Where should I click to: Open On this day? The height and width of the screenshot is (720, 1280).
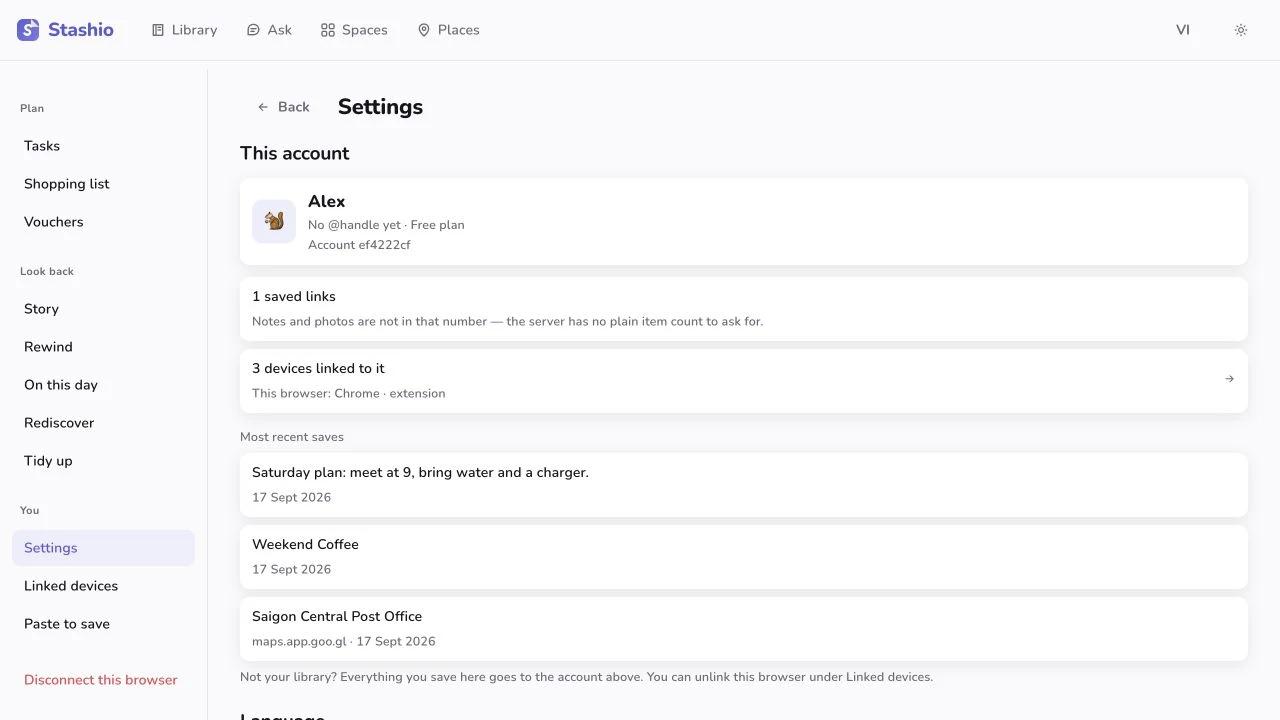103,385
